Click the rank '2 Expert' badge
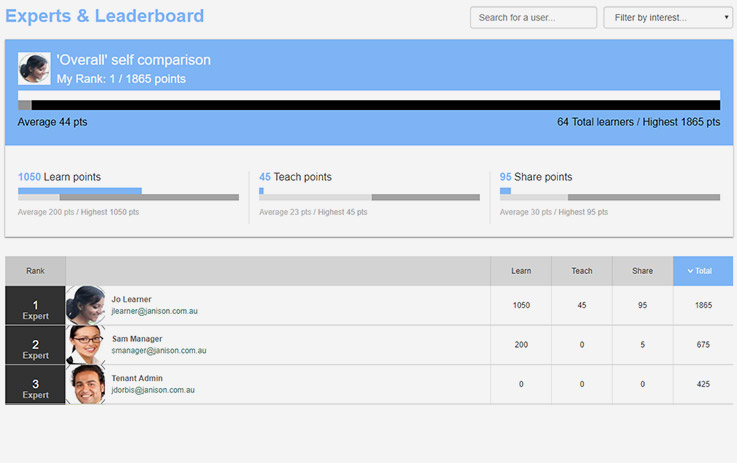The width and height of the screenshot is (737, 463). click(x=35, y=345)
